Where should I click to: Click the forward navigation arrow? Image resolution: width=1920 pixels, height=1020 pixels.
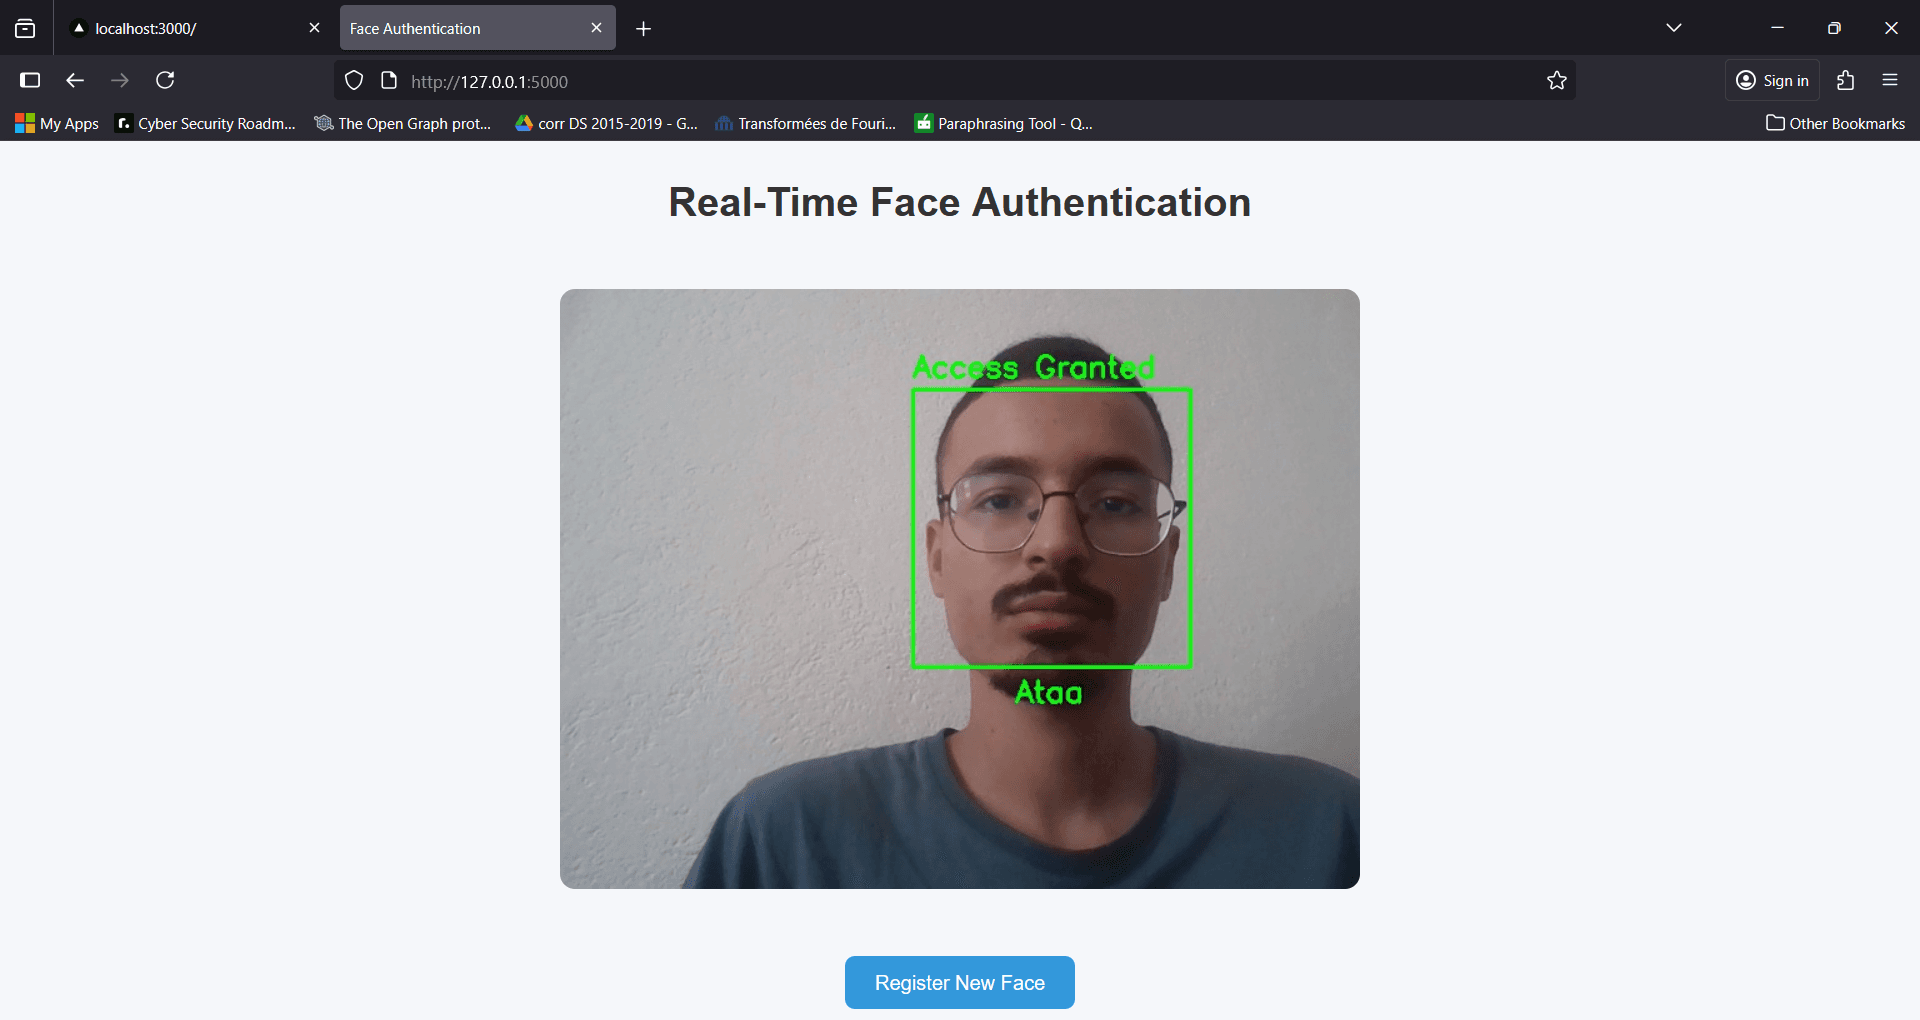(x=119, y=80)
